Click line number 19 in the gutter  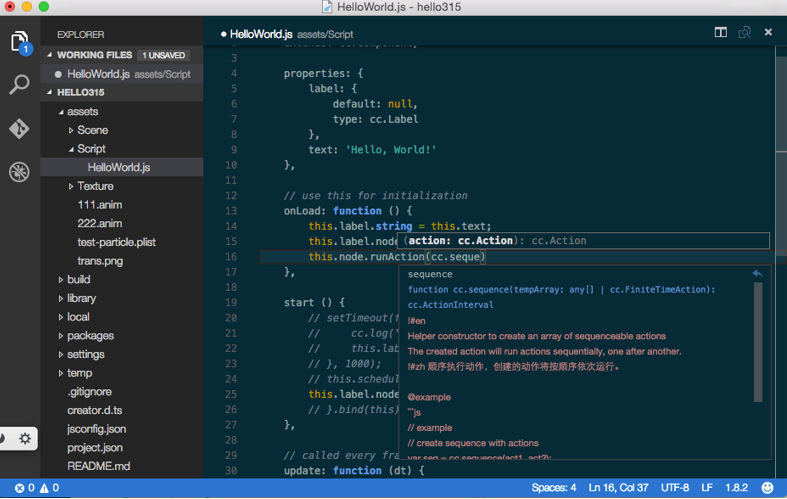coord(231,303)
